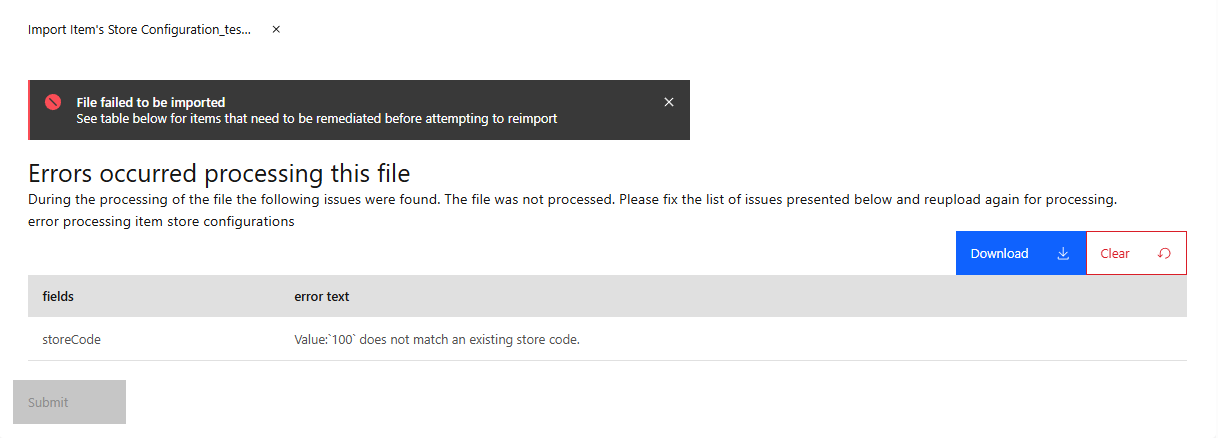This screenshot has width=1218, height=438.
Task: Select the storeCode cell in the table
Action: [71, 339]
